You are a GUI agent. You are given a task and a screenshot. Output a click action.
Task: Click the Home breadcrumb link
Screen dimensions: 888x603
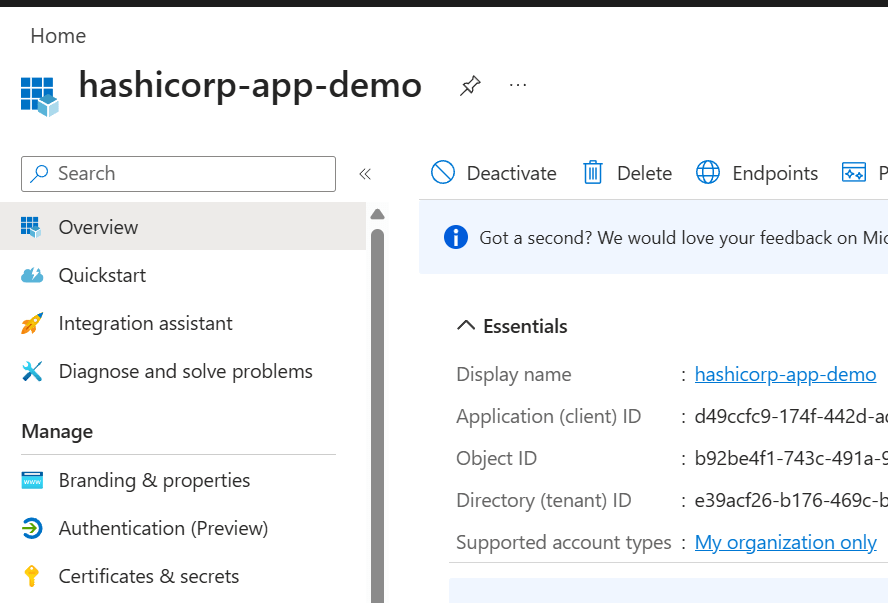58,36
